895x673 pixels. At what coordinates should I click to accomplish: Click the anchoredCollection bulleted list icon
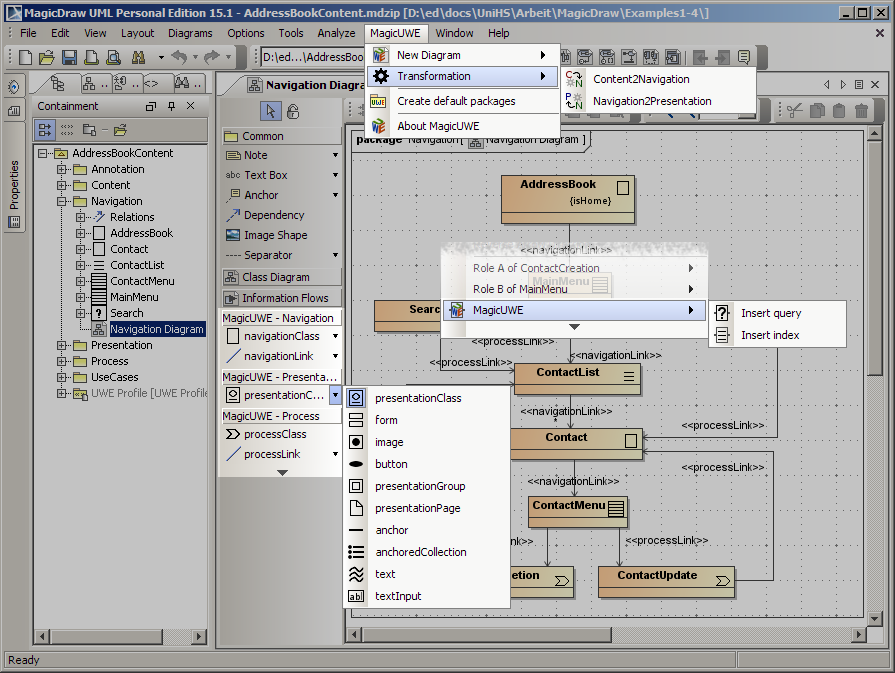pyautogui.click(x=356, y=552)
